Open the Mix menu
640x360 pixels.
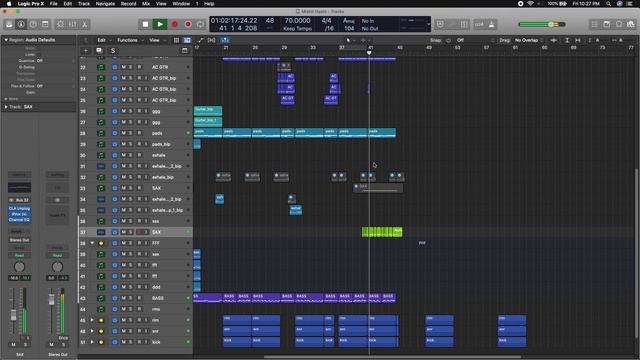coord(146,4)
